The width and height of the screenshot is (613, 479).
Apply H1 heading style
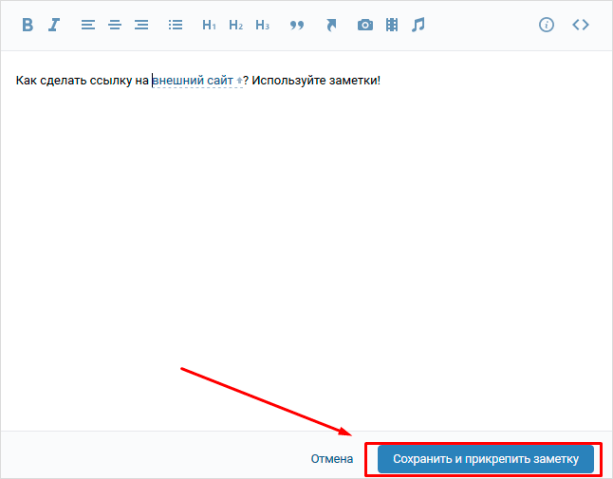click(209, 25)
